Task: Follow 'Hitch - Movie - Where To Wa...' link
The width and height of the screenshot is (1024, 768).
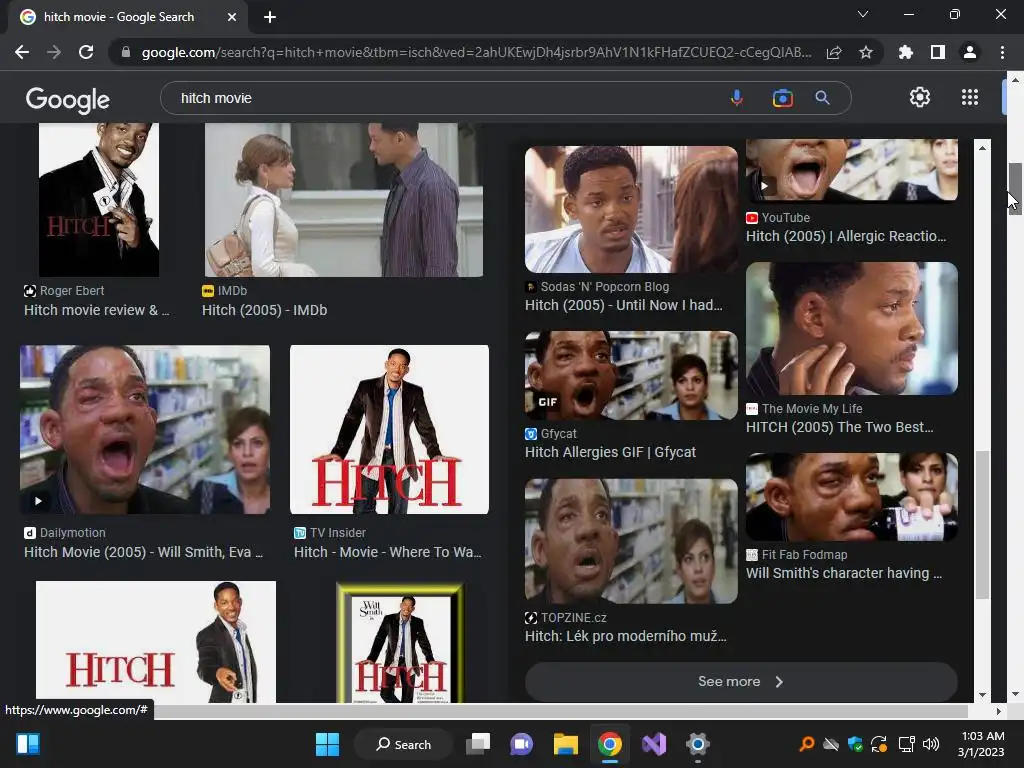Action: pos(388,552)
